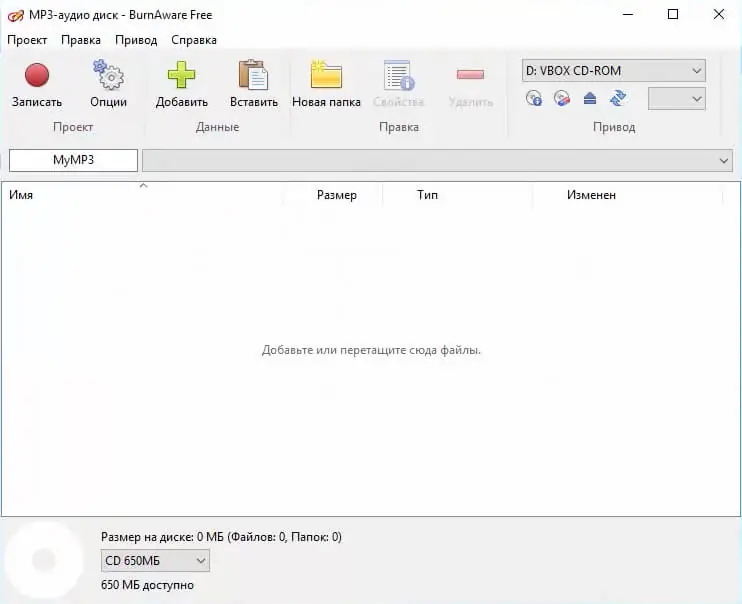Open Опции settings gear icon

[108, 84]
